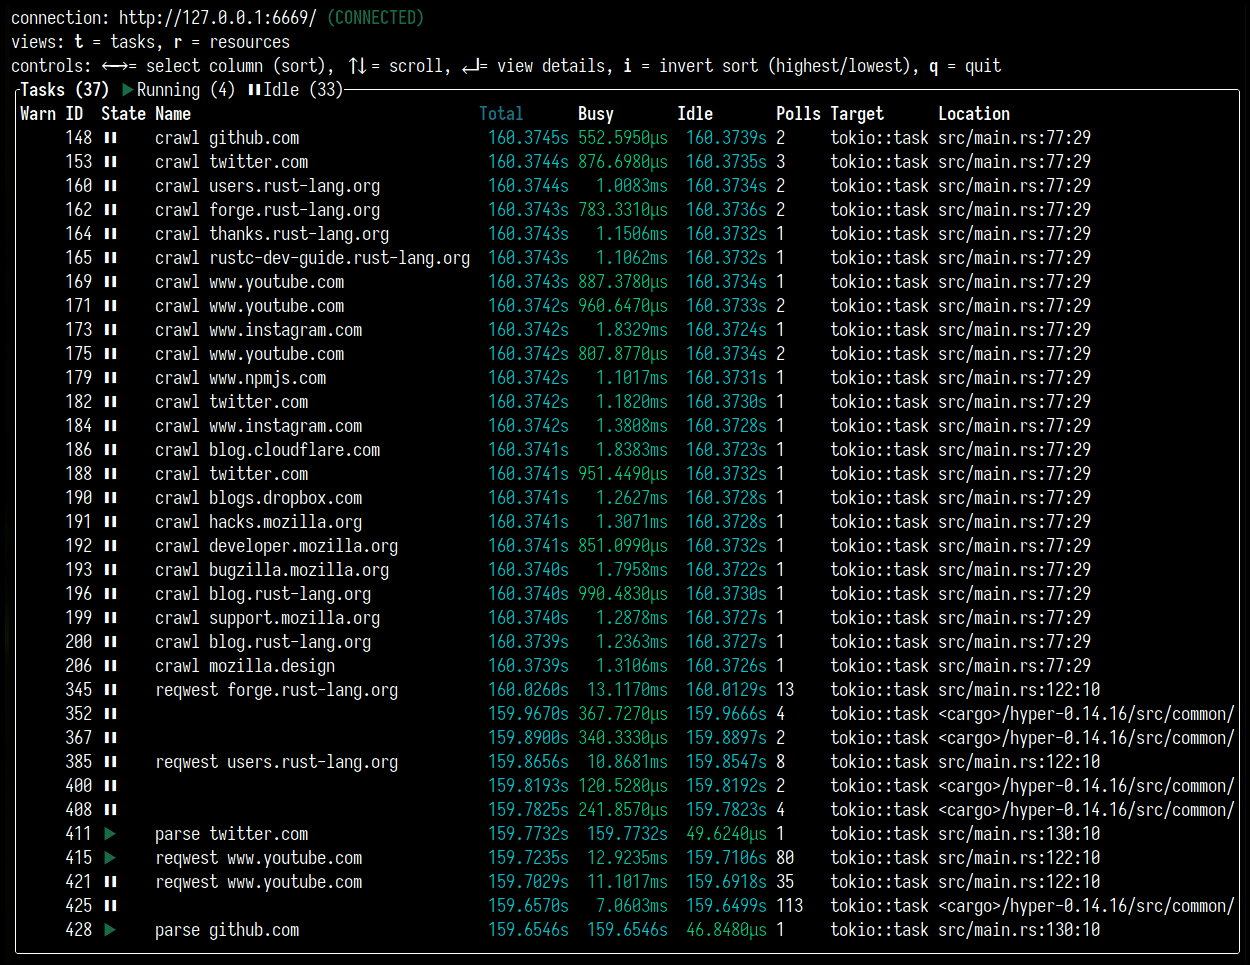
Task: Click the idle state icon of task 385
Action: (x=110, y=762)
